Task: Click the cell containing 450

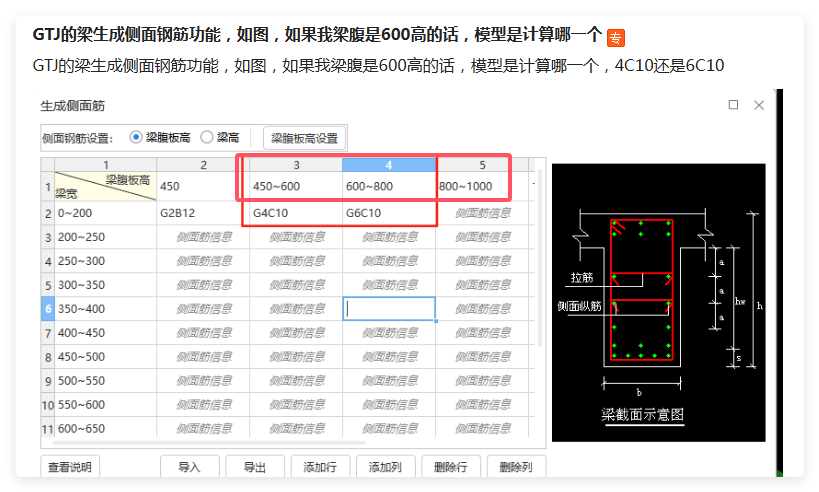Action: pos(203,186)
